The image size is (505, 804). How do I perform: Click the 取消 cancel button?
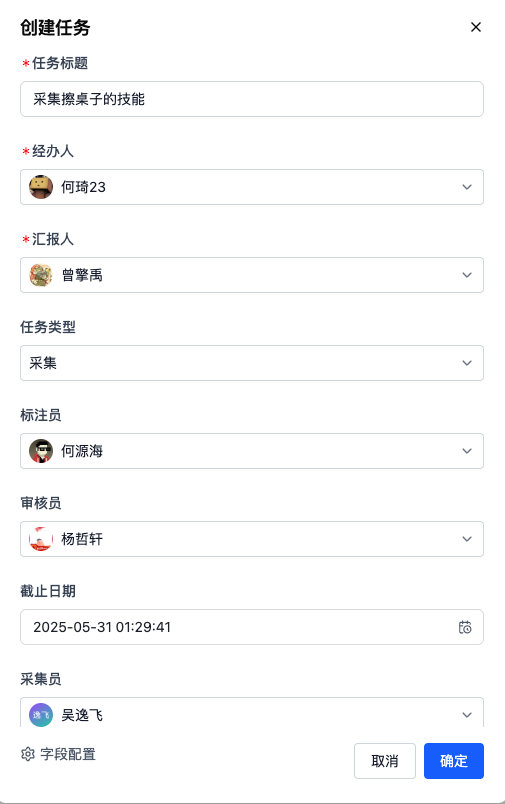[385, 761]
